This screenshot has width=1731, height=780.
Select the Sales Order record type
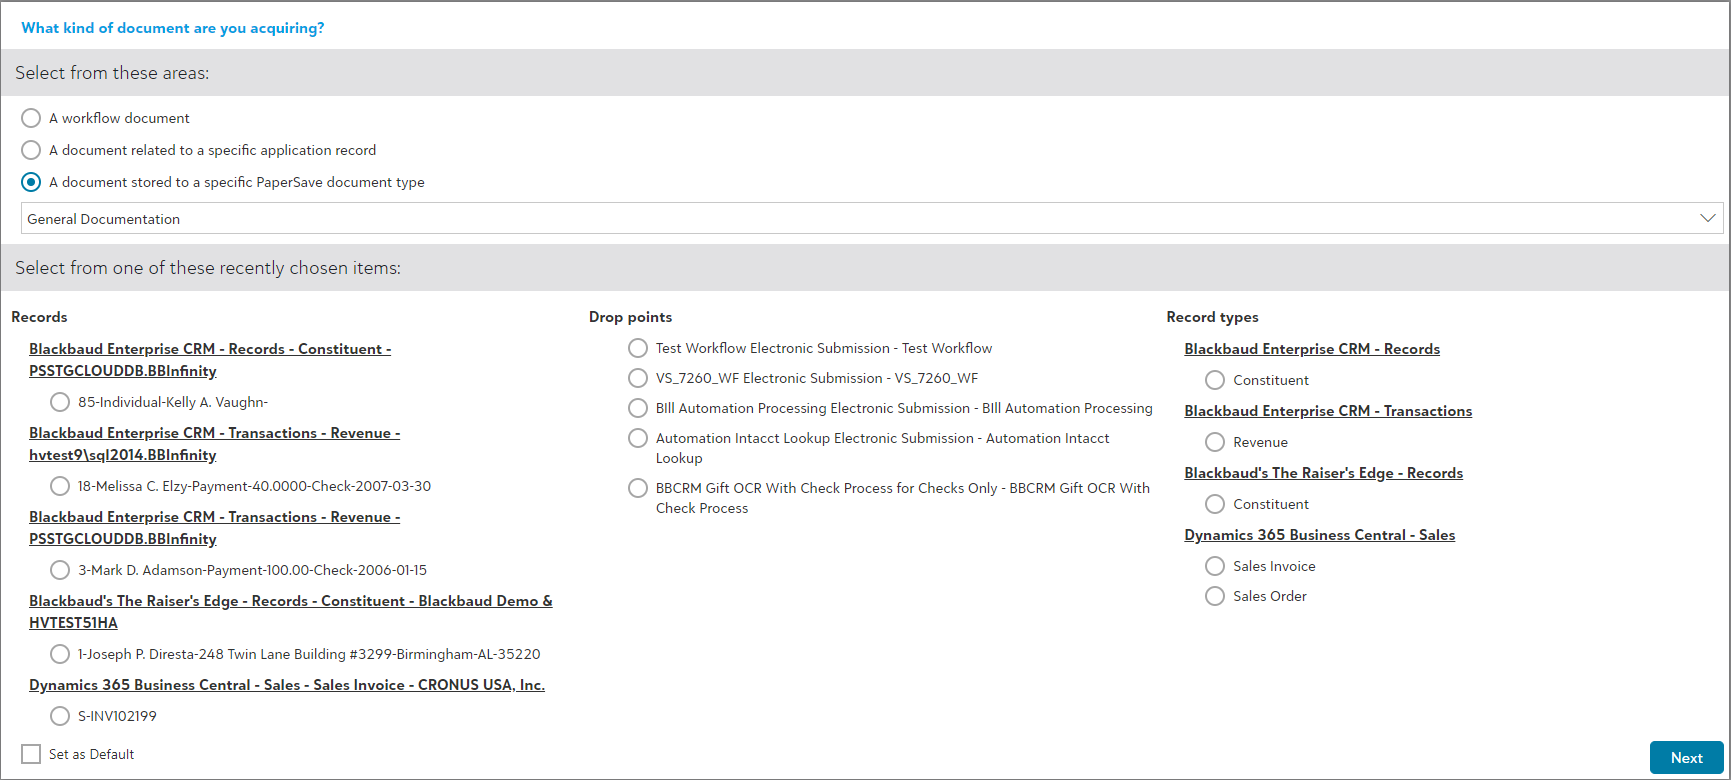[x=1215, y=596]
